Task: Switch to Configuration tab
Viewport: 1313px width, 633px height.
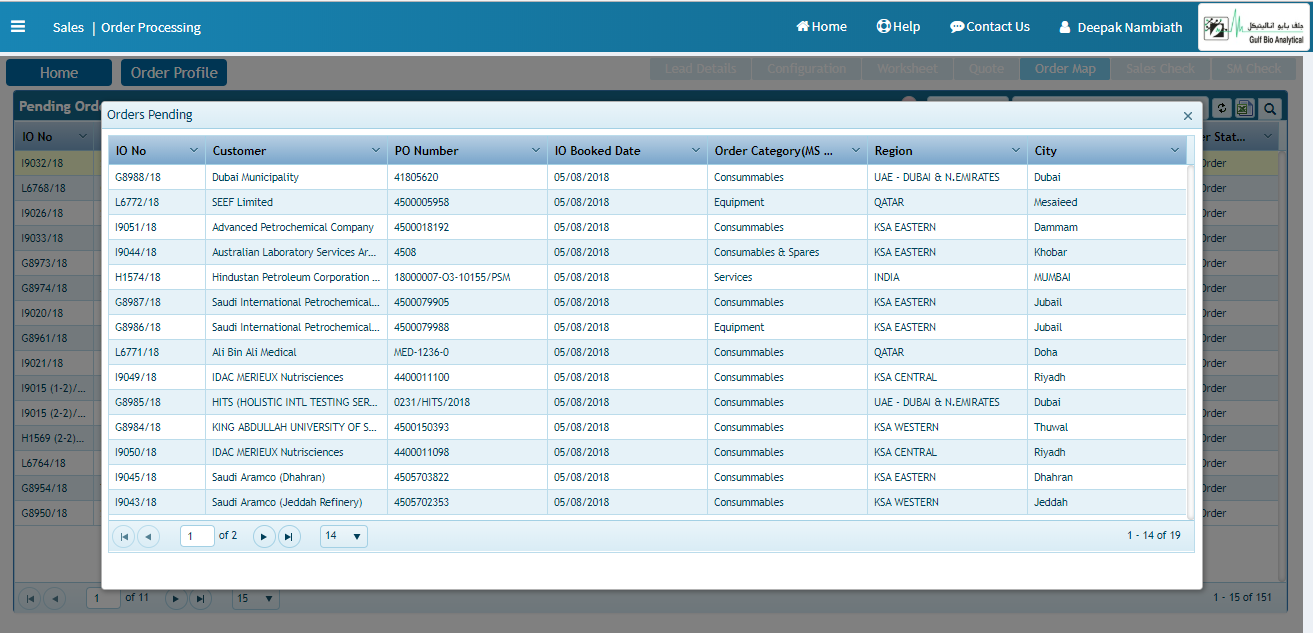Action: click(806, 69)
